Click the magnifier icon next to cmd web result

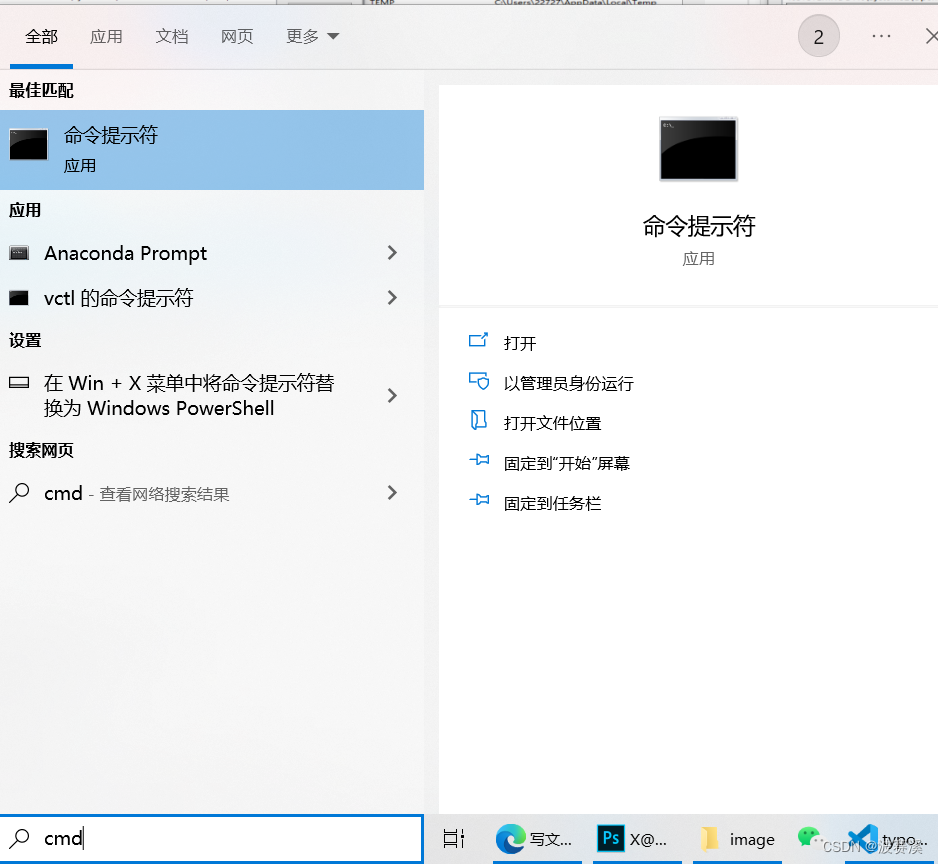(19, 493)
